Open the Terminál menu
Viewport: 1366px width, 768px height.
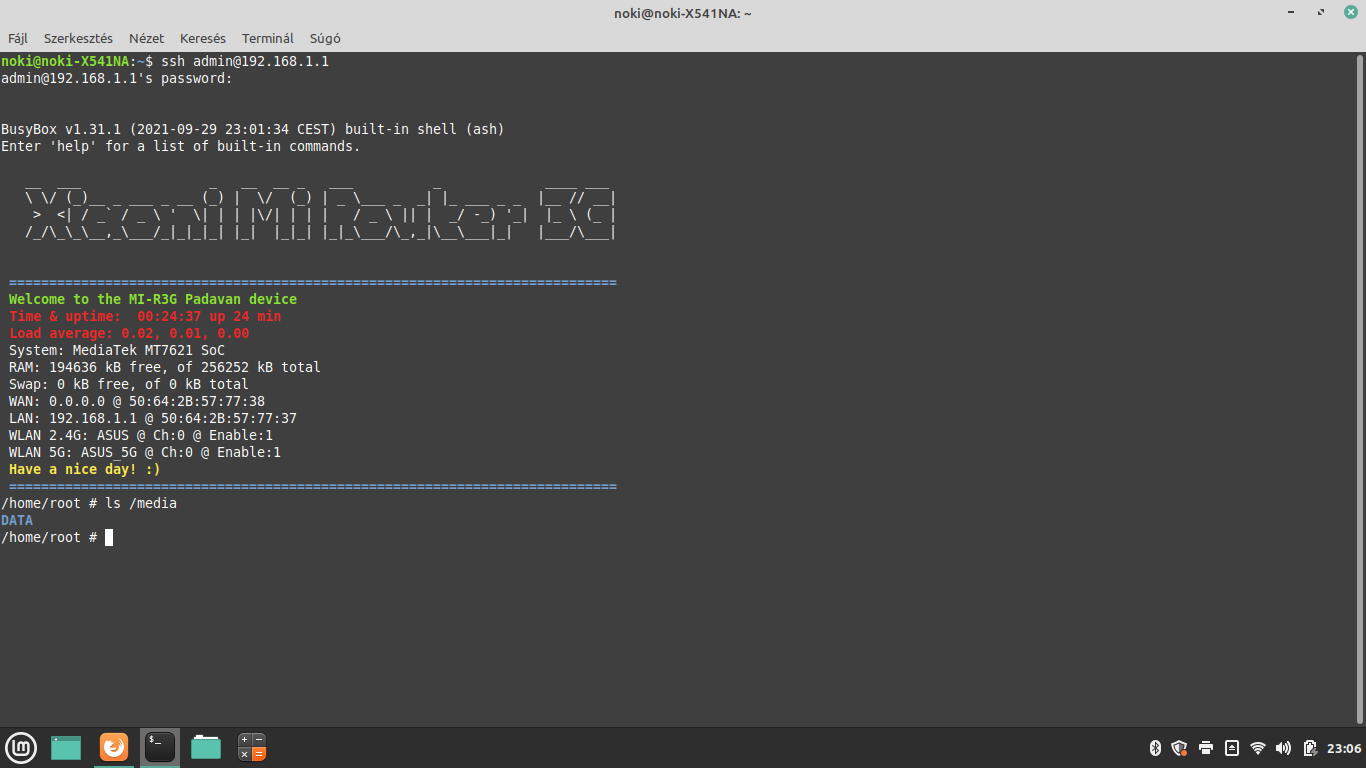(x=268, y=38)
